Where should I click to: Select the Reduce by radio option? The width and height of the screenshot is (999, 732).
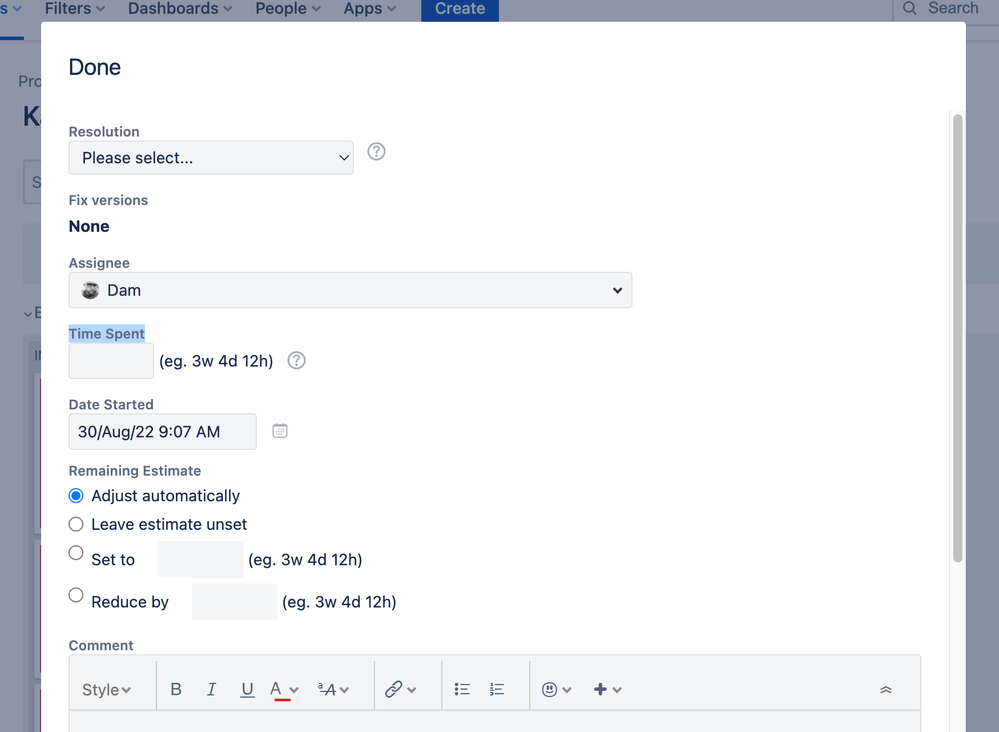tap(76, 595)
